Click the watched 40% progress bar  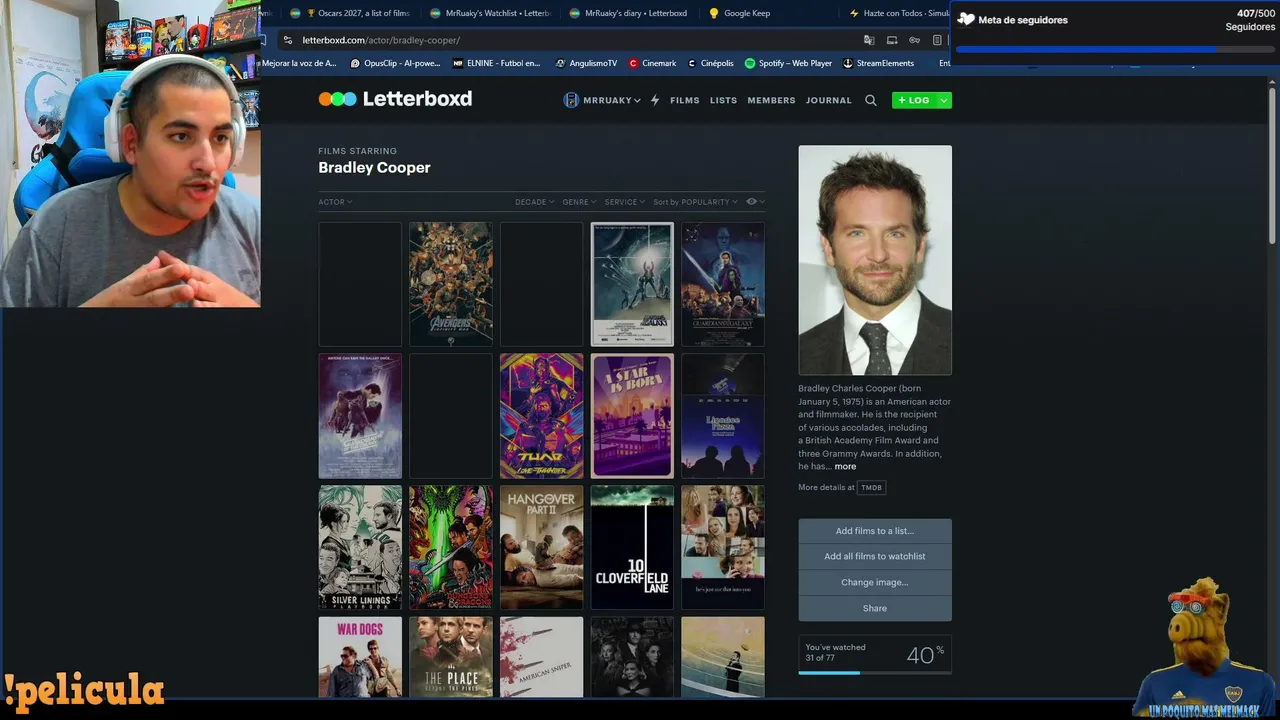(875, 673)
